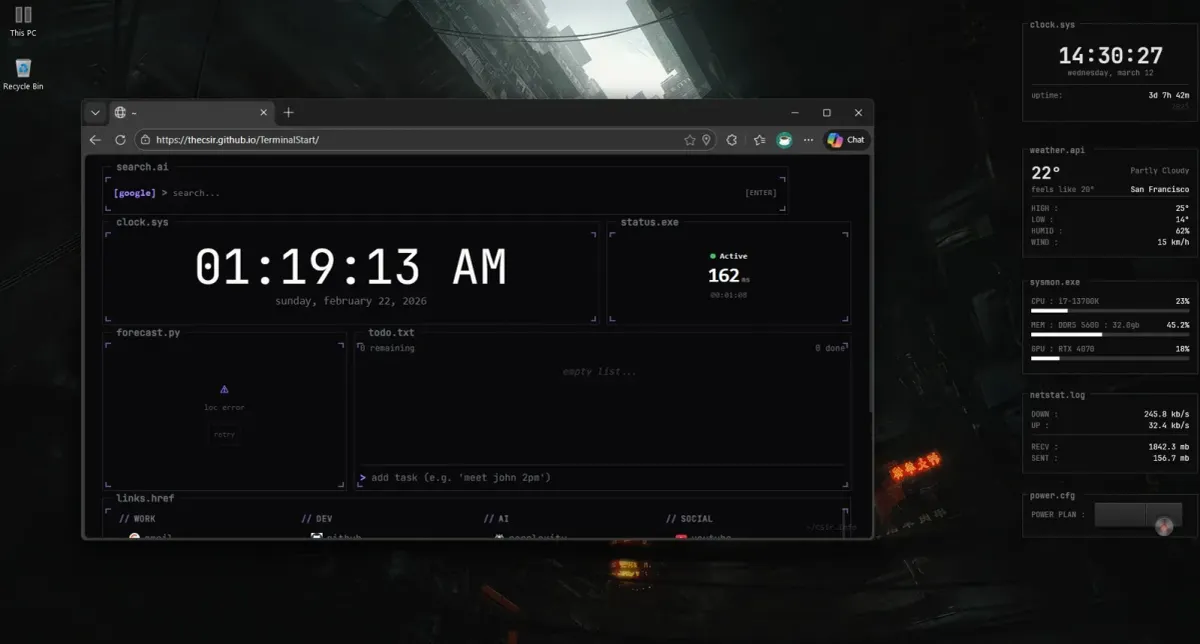Click the RECV '1842.3 mb' value in netstat.log
Image resolution: width=1200 pixels, height=644 pixels.
tap(1169, 447)
